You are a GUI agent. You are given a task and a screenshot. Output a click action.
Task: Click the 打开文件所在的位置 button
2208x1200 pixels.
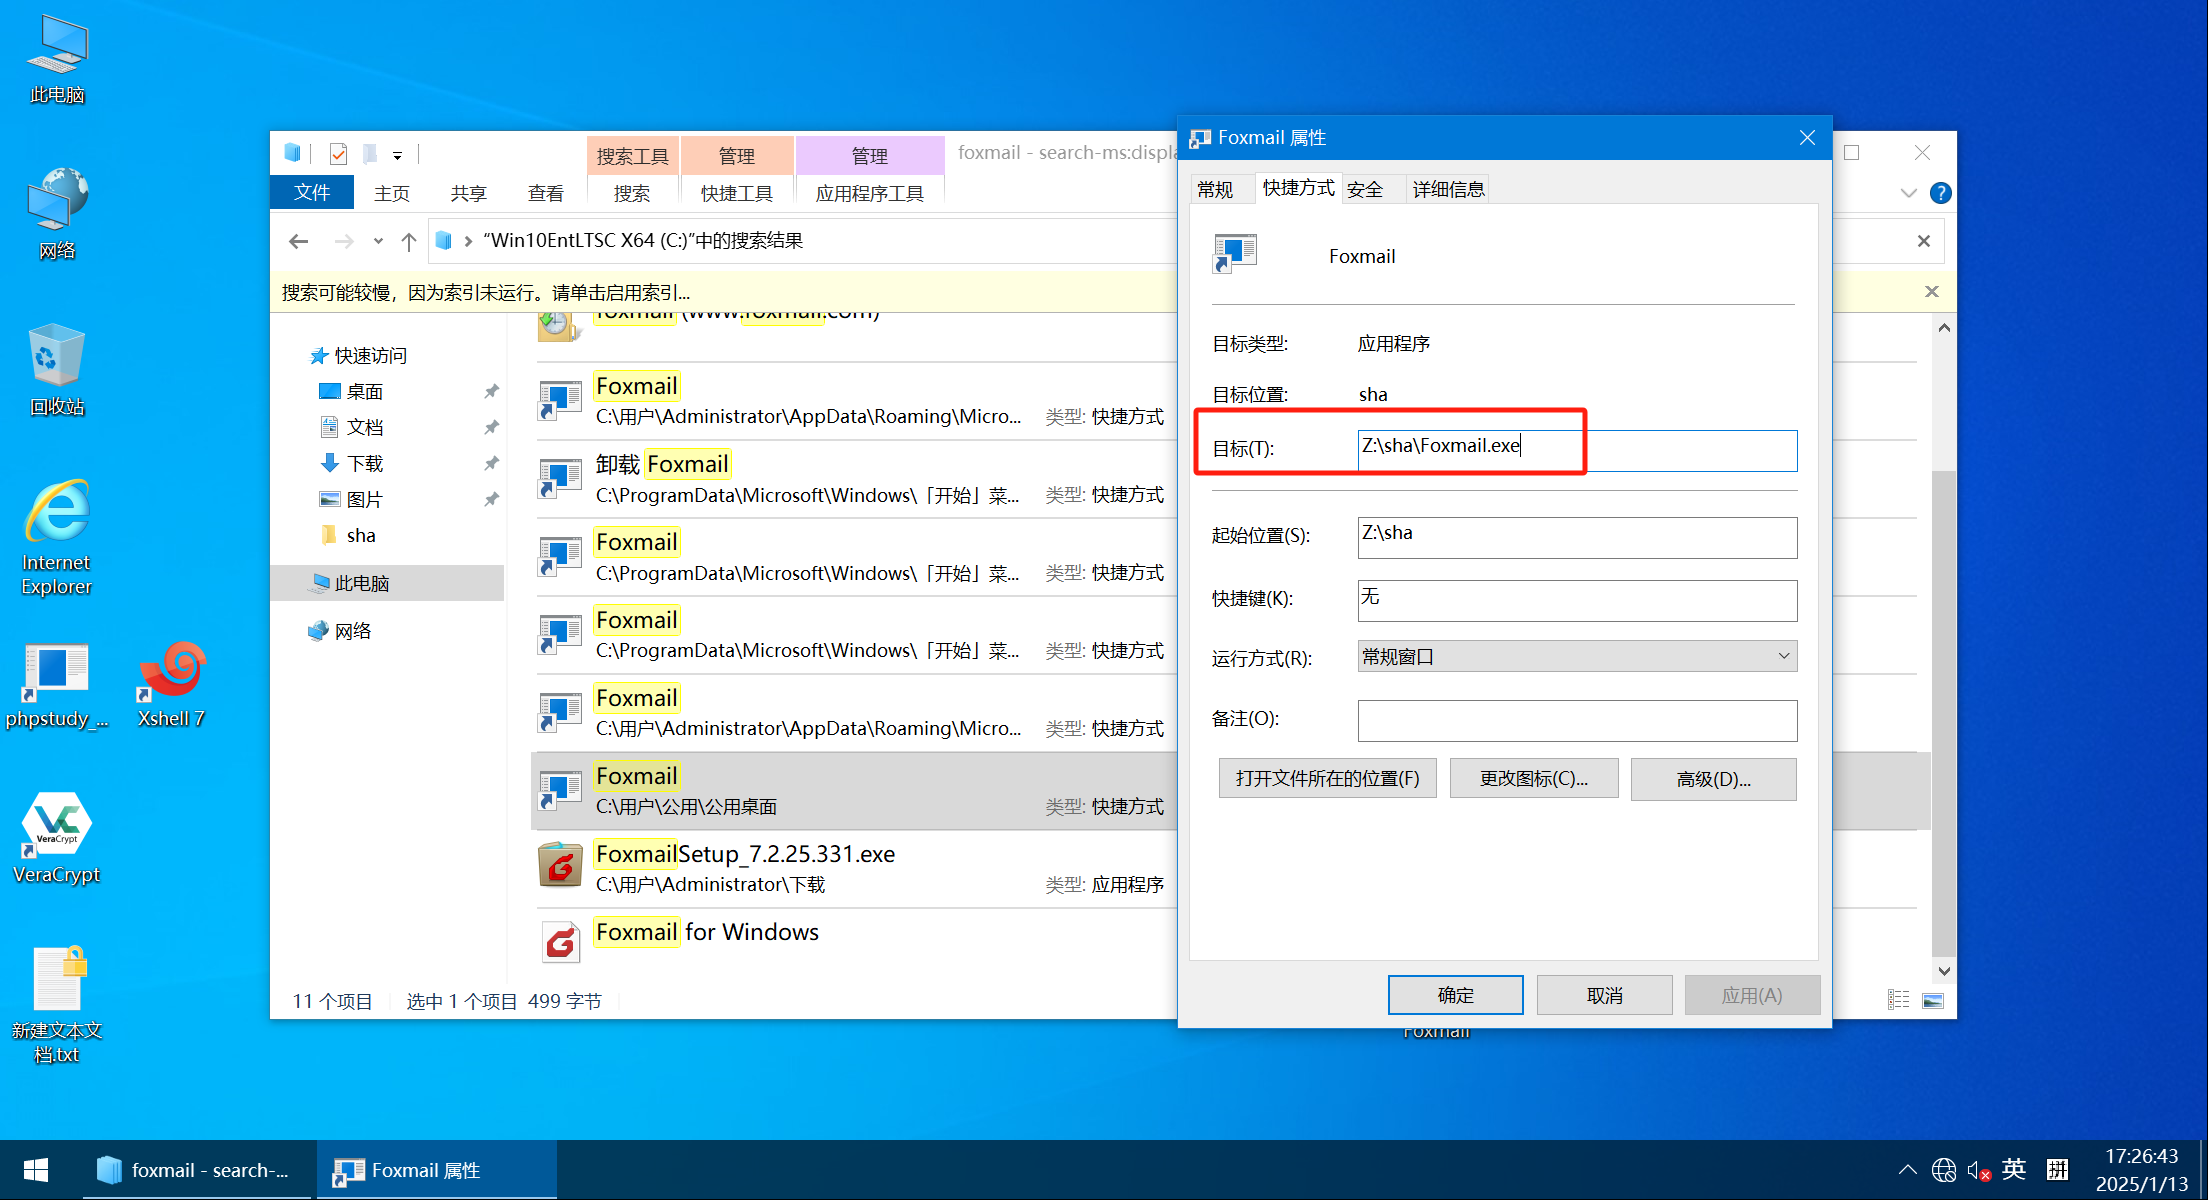(1327, 778)
